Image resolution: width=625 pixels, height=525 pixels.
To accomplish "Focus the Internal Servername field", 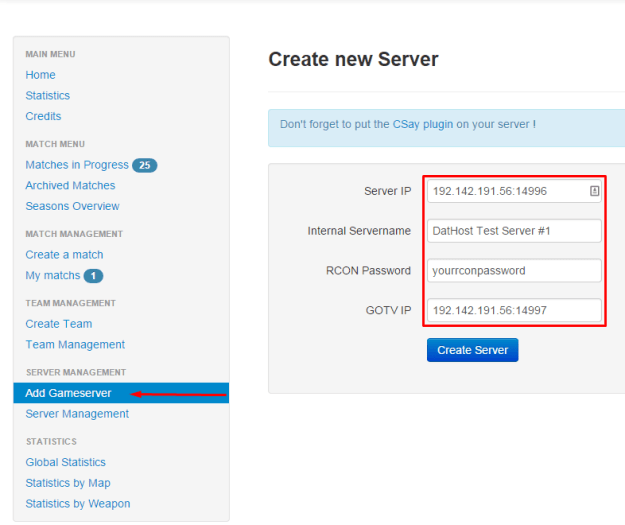I will coord(514,231).
